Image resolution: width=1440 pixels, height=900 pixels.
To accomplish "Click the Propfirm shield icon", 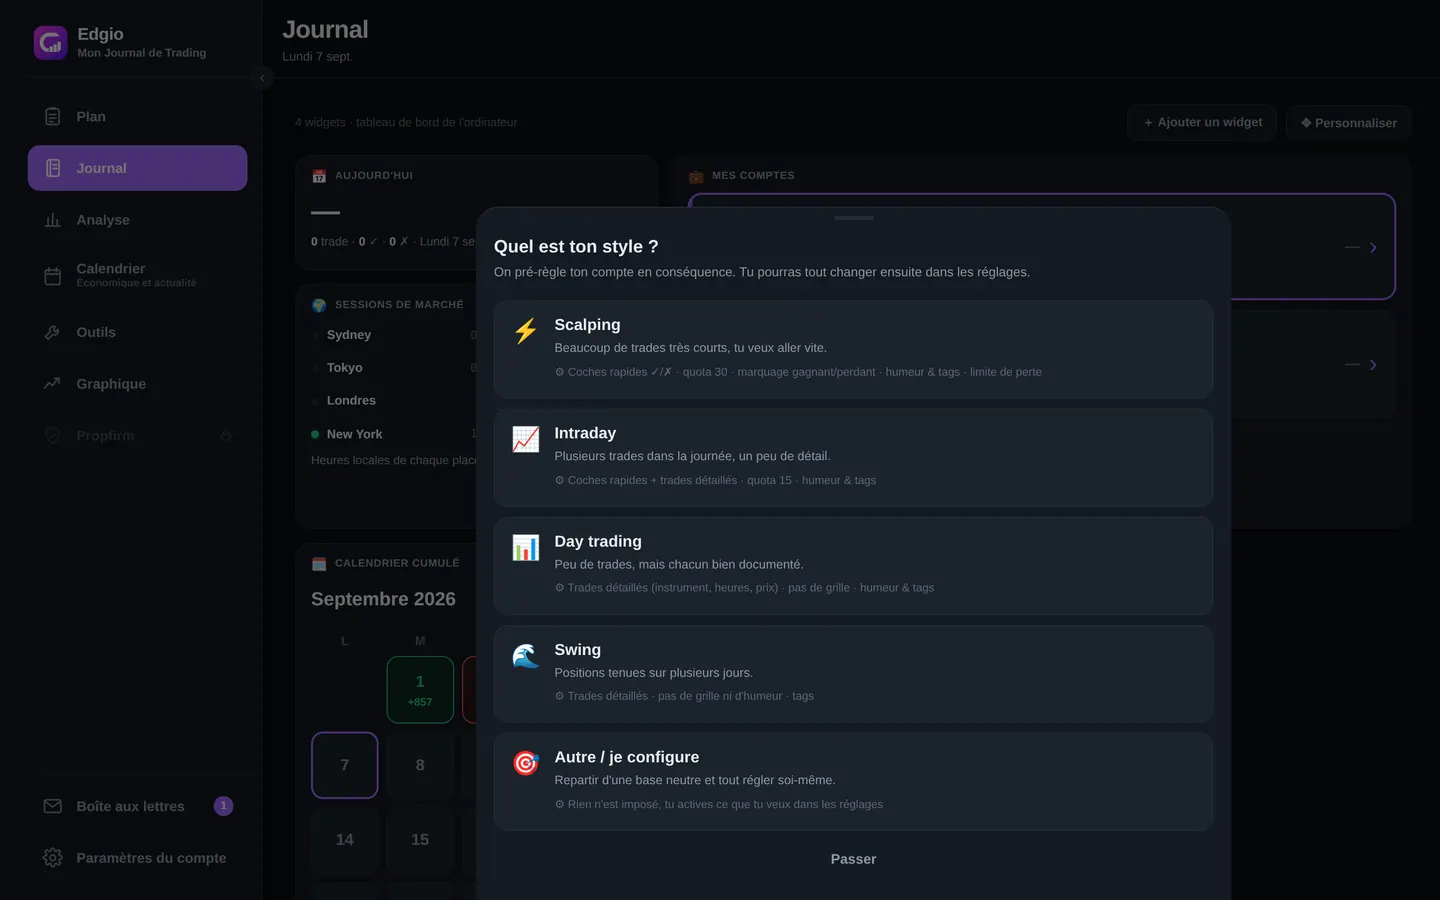I will coord(53,436).
